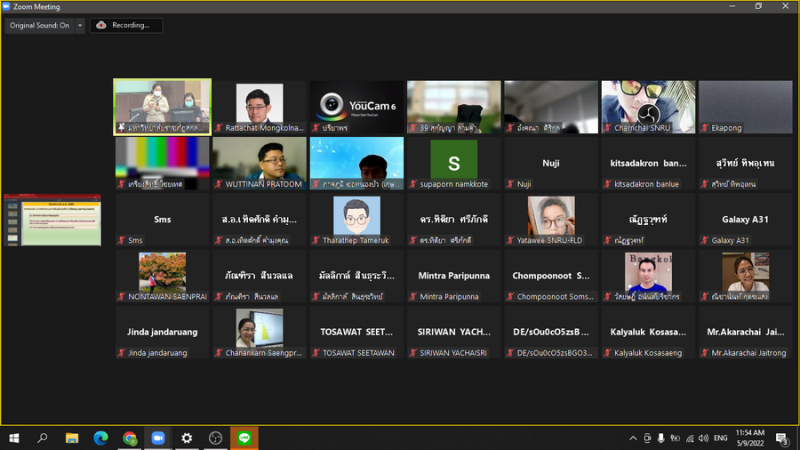Click the Windows Start button
The height and width of the screenshot is (450, 800).
[14, 438]
